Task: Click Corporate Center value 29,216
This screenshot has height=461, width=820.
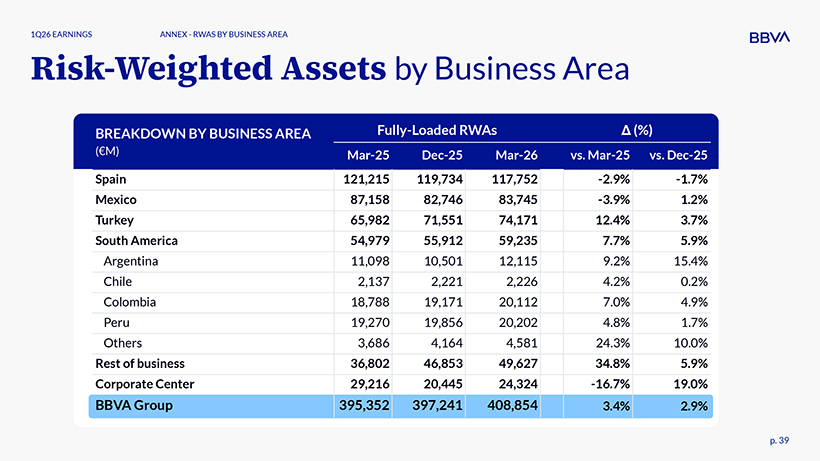Action: pos(370,384)
